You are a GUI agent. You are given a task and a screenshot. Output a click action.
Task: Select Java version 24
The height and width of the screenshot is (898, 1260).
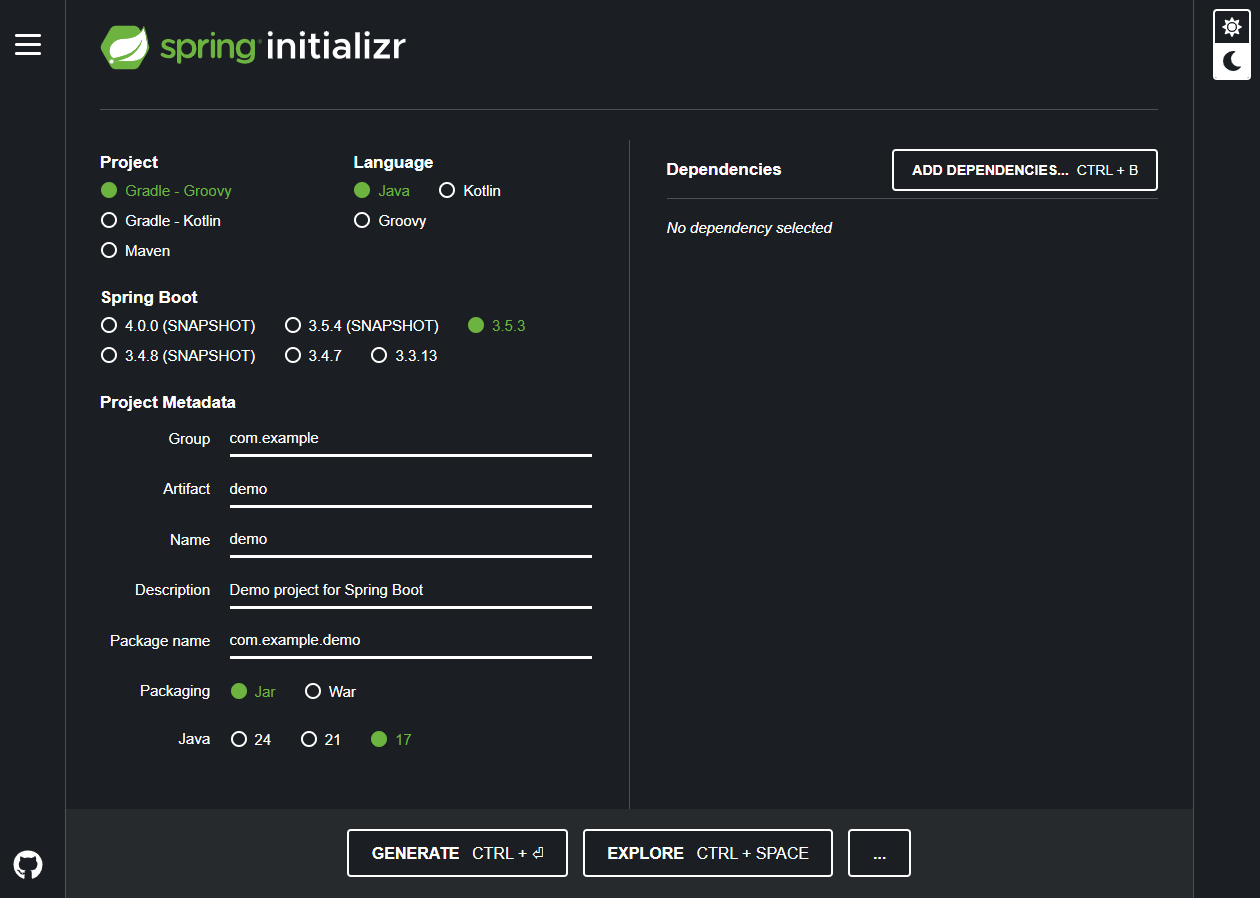[251, 739]
